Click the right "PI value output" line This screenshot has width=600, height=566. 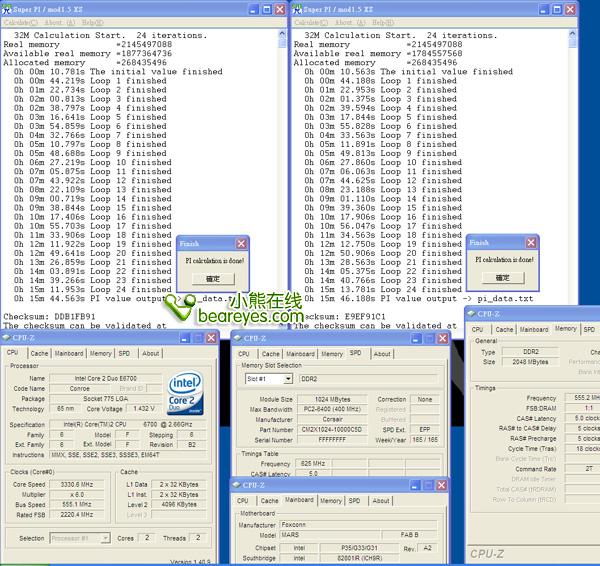point(419,298)
